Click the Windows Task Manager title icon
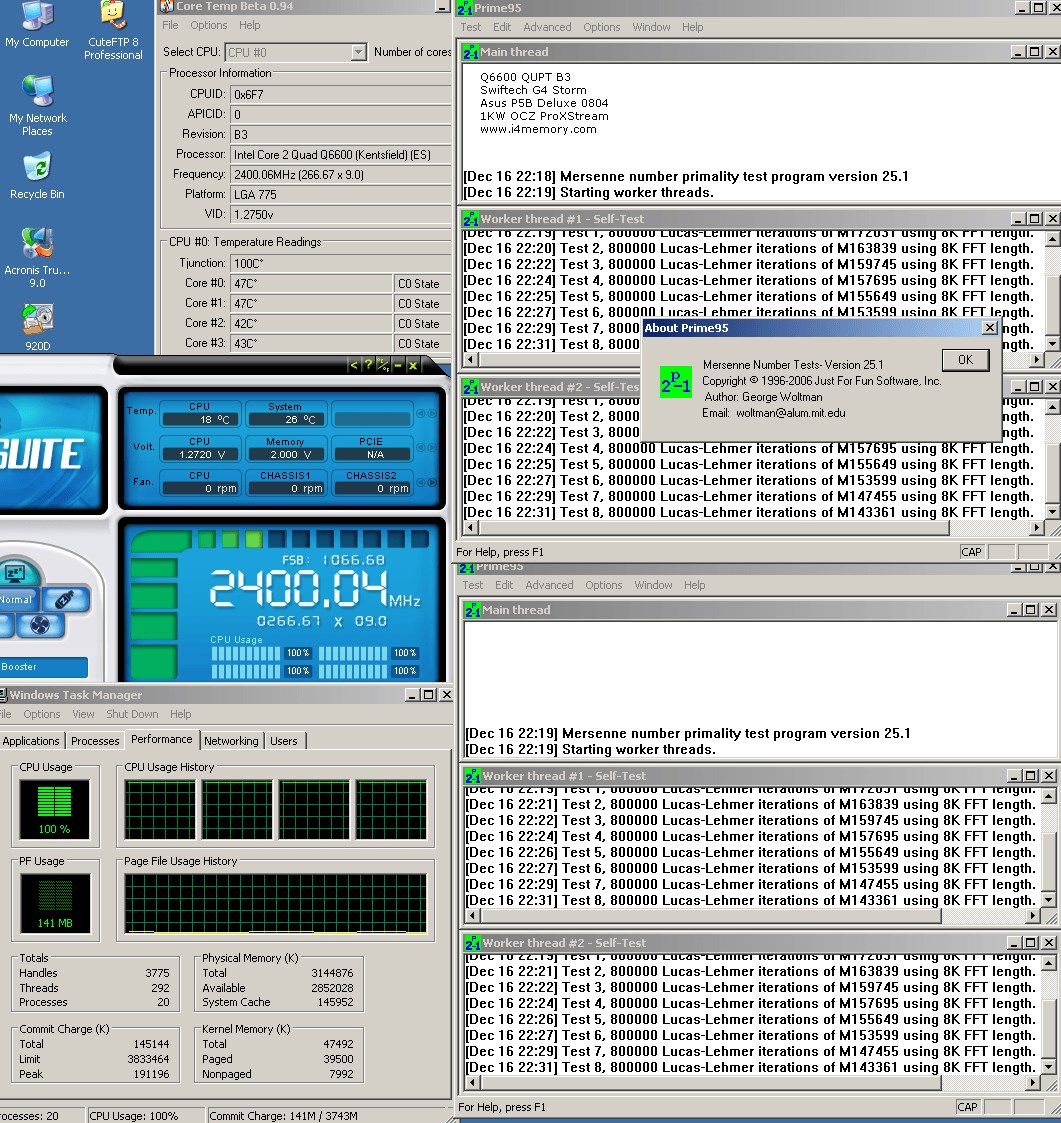The image size is (1061, 1123). tap(3, 695)
